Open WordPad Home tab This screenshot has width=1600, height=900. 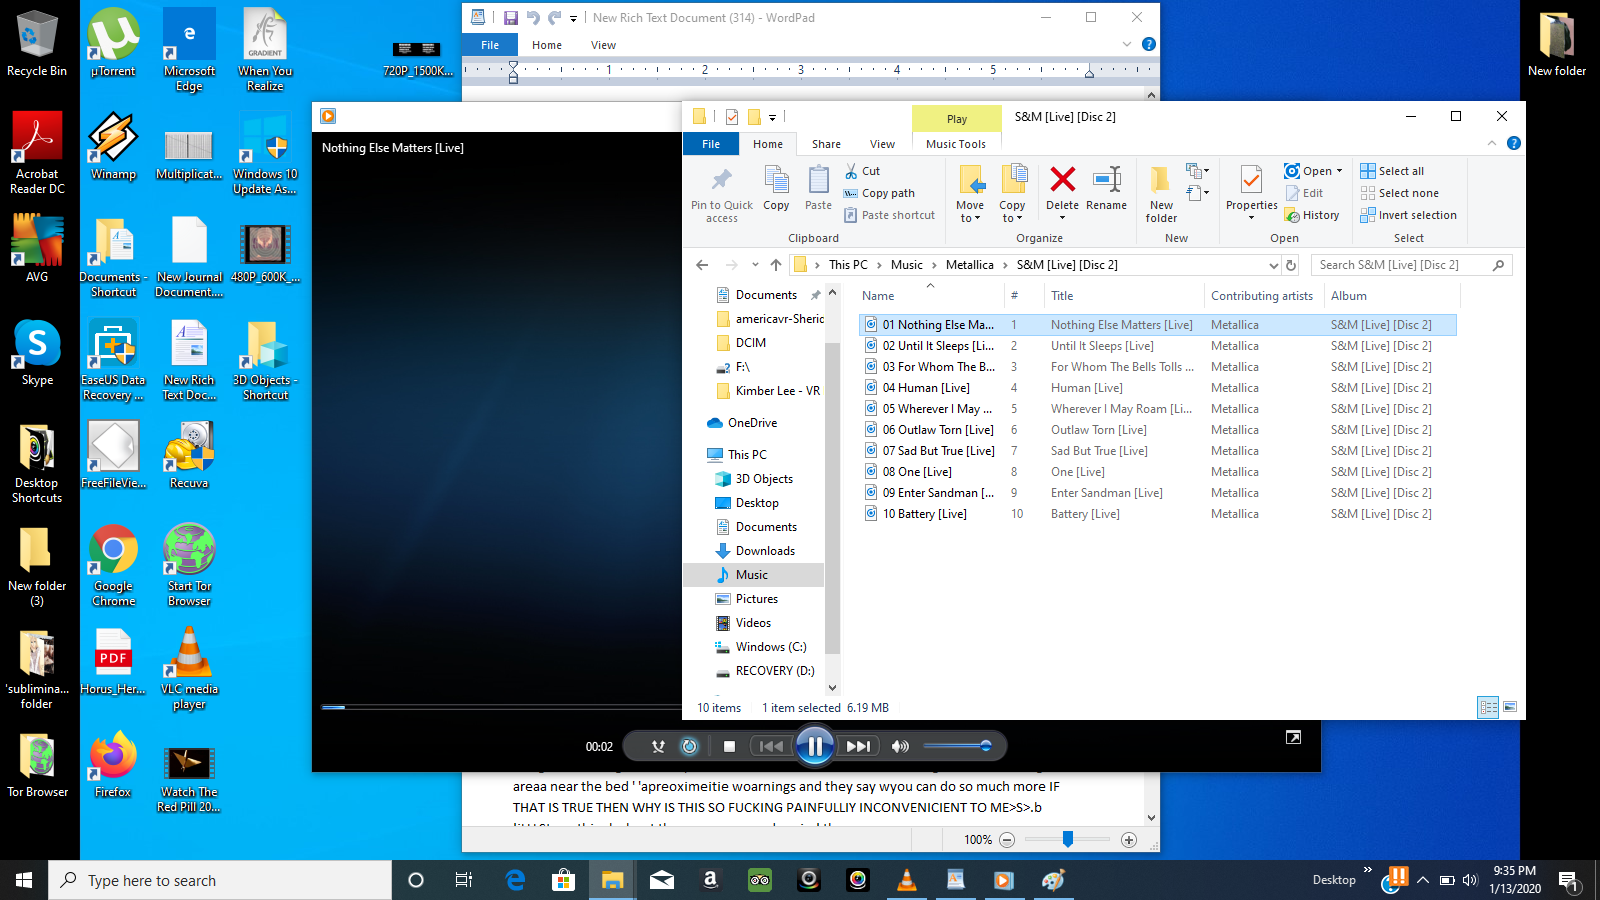coord(546,45)
